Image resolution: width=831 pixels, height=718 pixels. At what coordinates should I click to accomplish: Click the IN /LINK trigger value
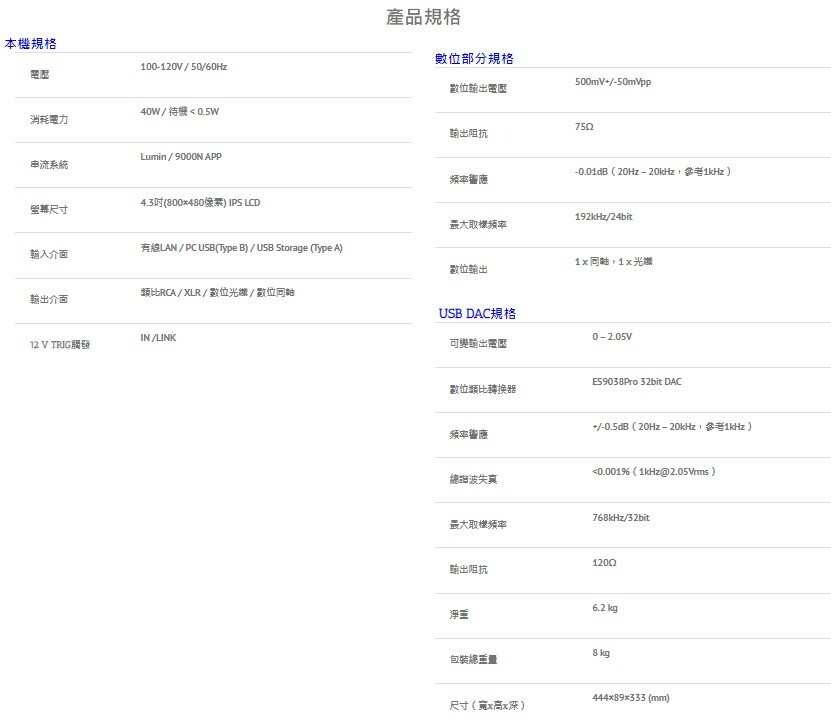pos(158,338)
